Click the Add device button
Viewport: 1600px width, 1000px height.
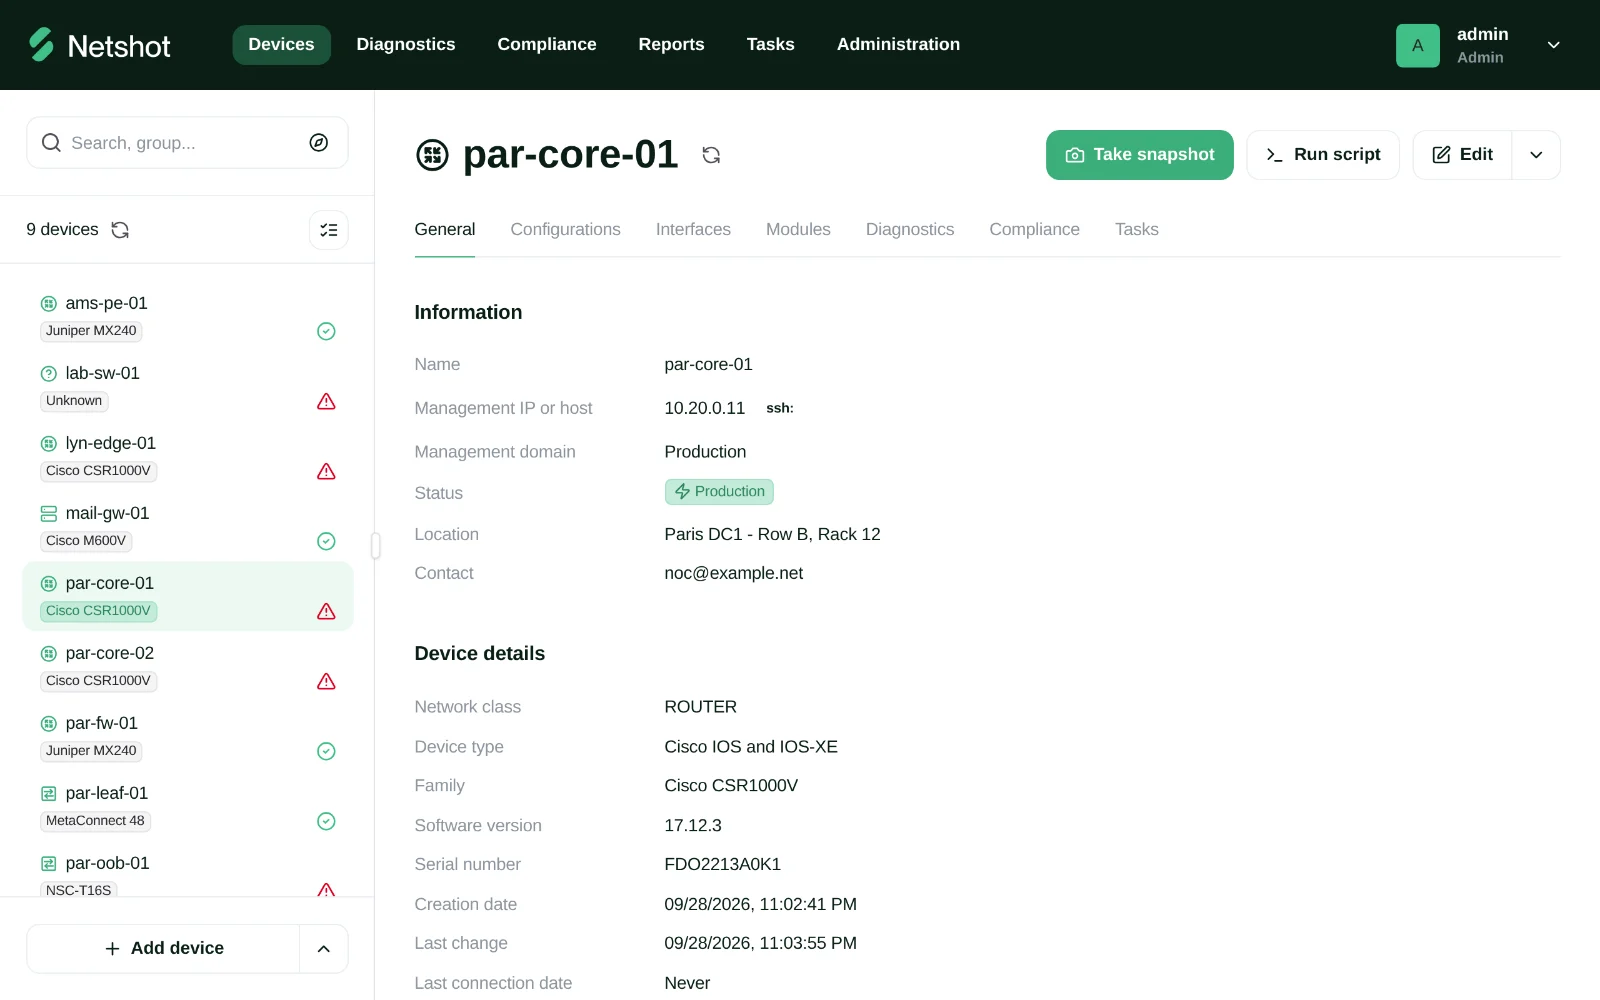(164, 949)
